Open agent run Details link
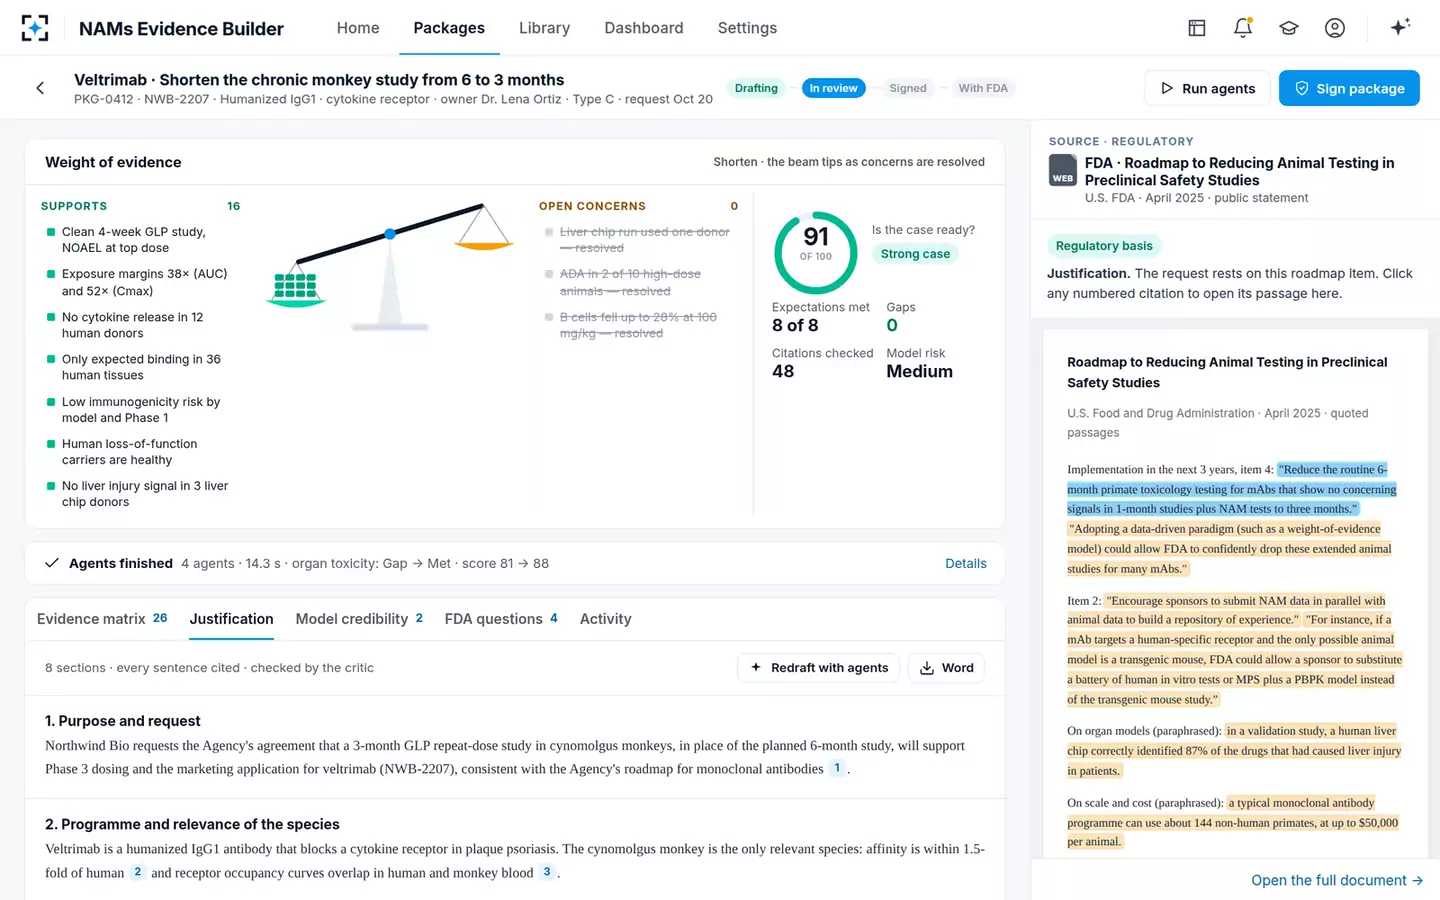Viewport: 1440px width, 900px height. click(x=966, y=563)
